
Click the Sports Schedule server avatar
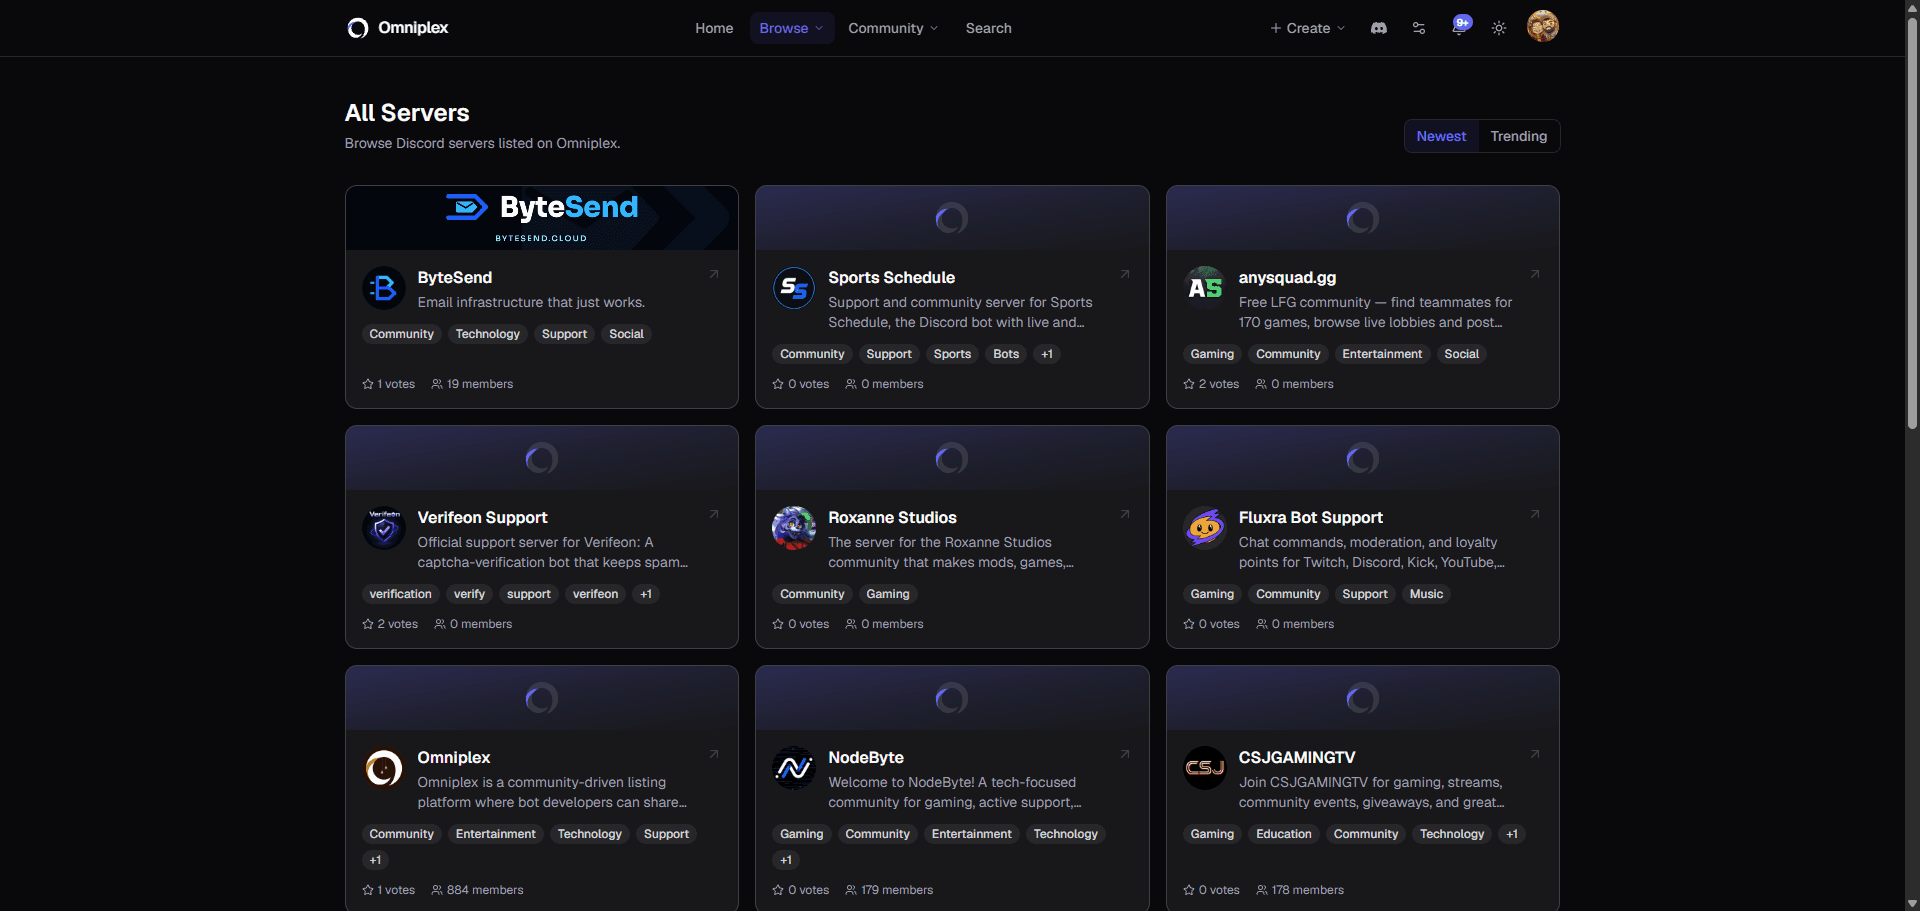coord(794,288)
